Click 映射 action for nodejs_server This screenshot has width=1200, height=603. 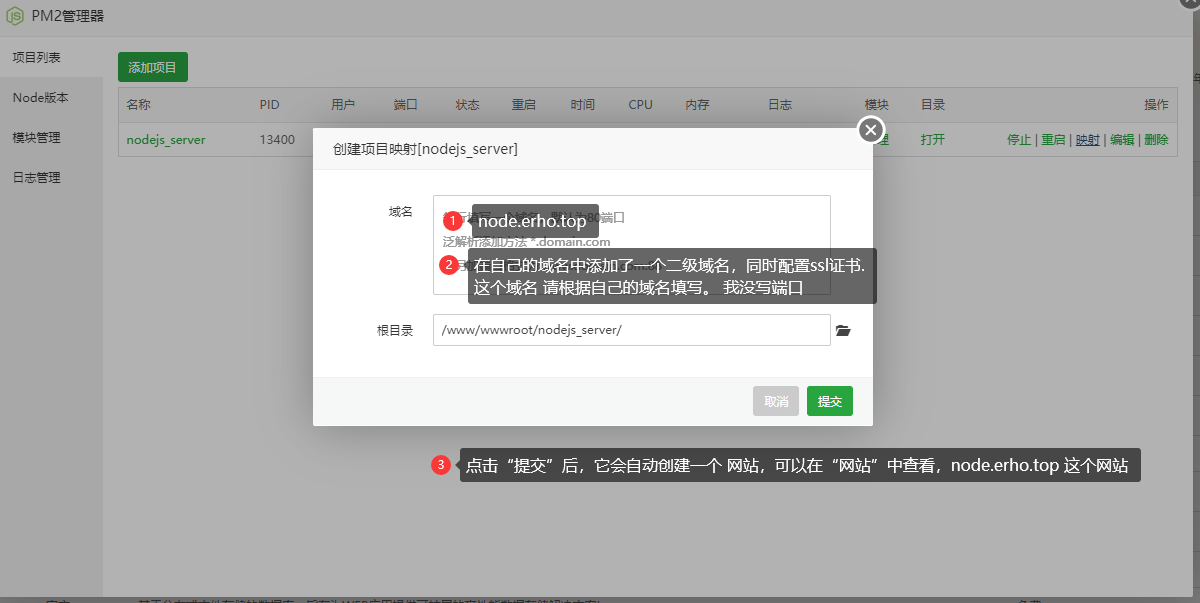[1088, 140]
